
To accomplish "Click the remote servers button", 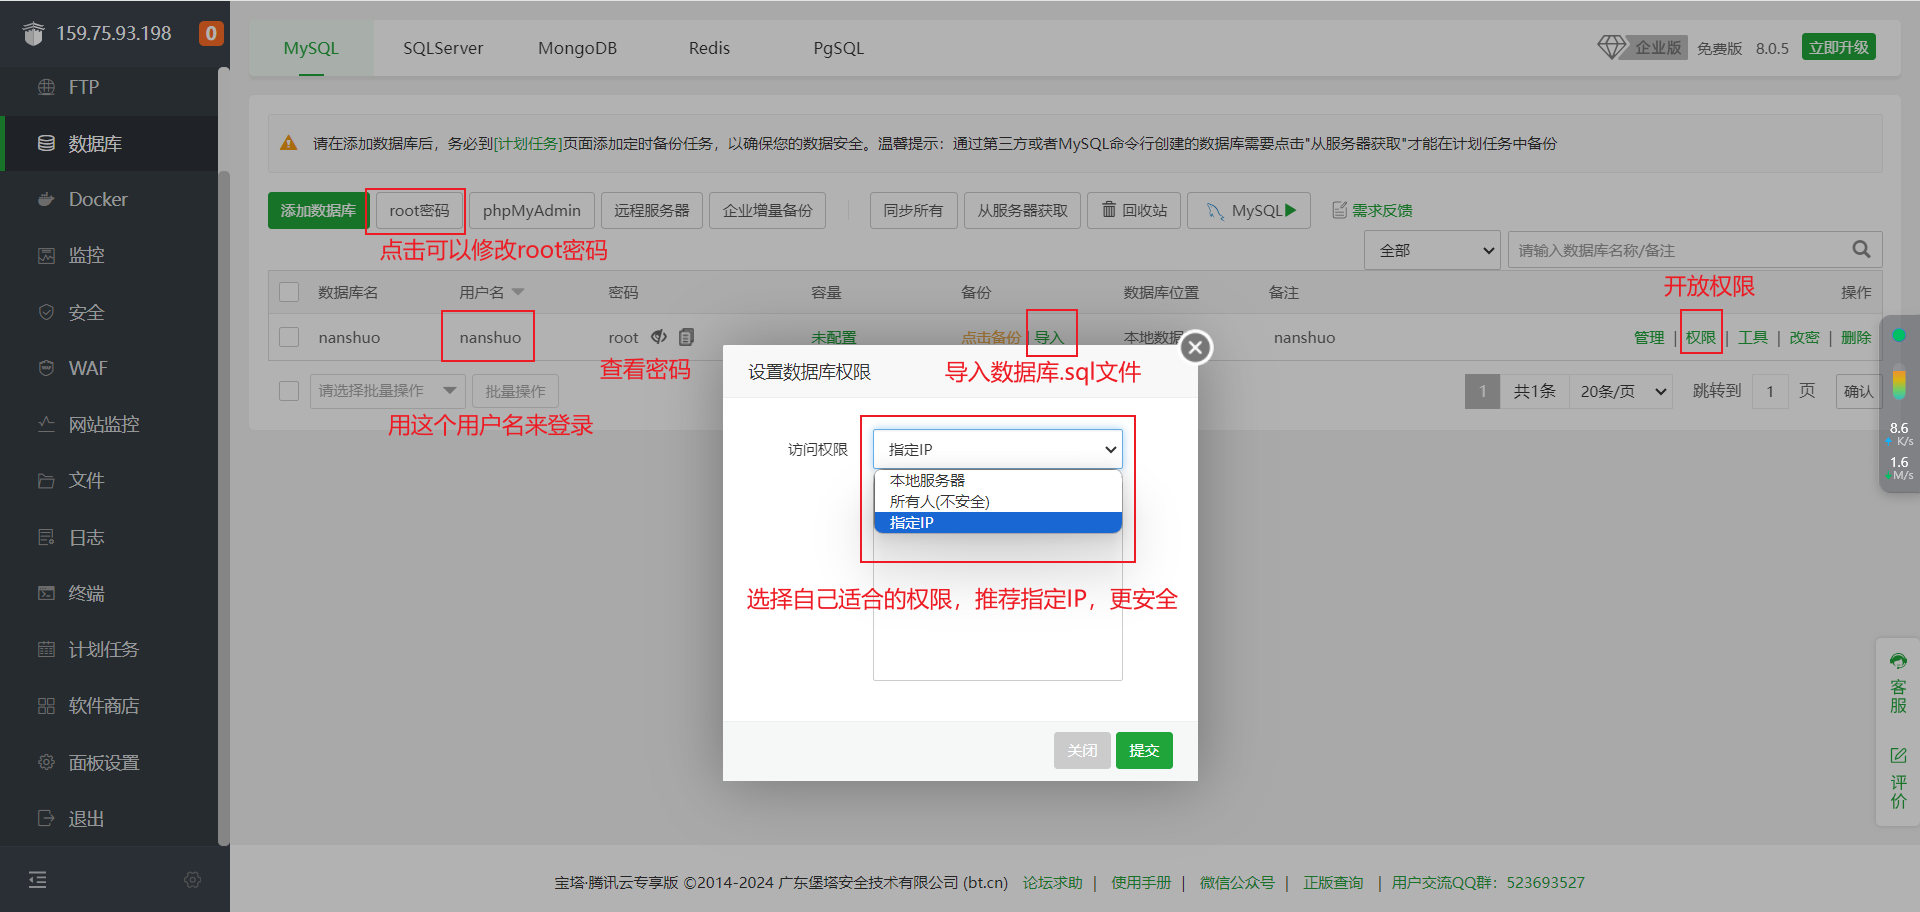I will point(652,210).
